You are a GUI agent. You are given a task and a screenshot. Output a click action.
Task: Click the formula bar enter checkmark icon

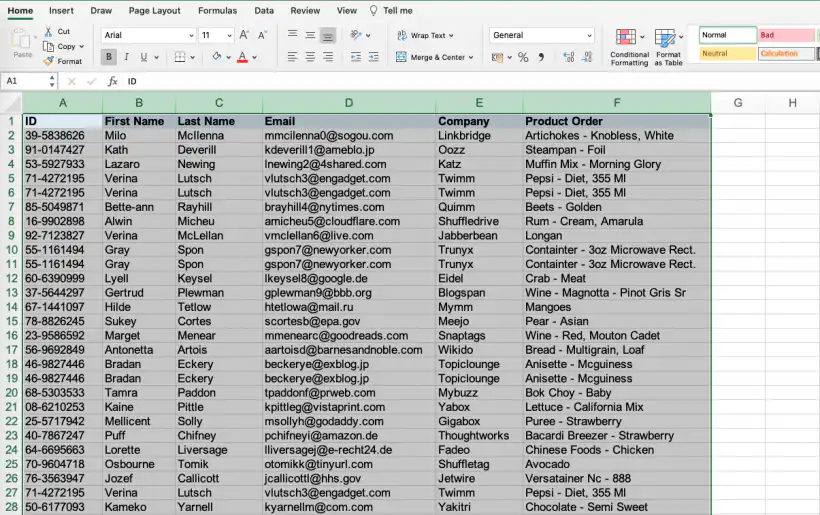pos(92,82)
